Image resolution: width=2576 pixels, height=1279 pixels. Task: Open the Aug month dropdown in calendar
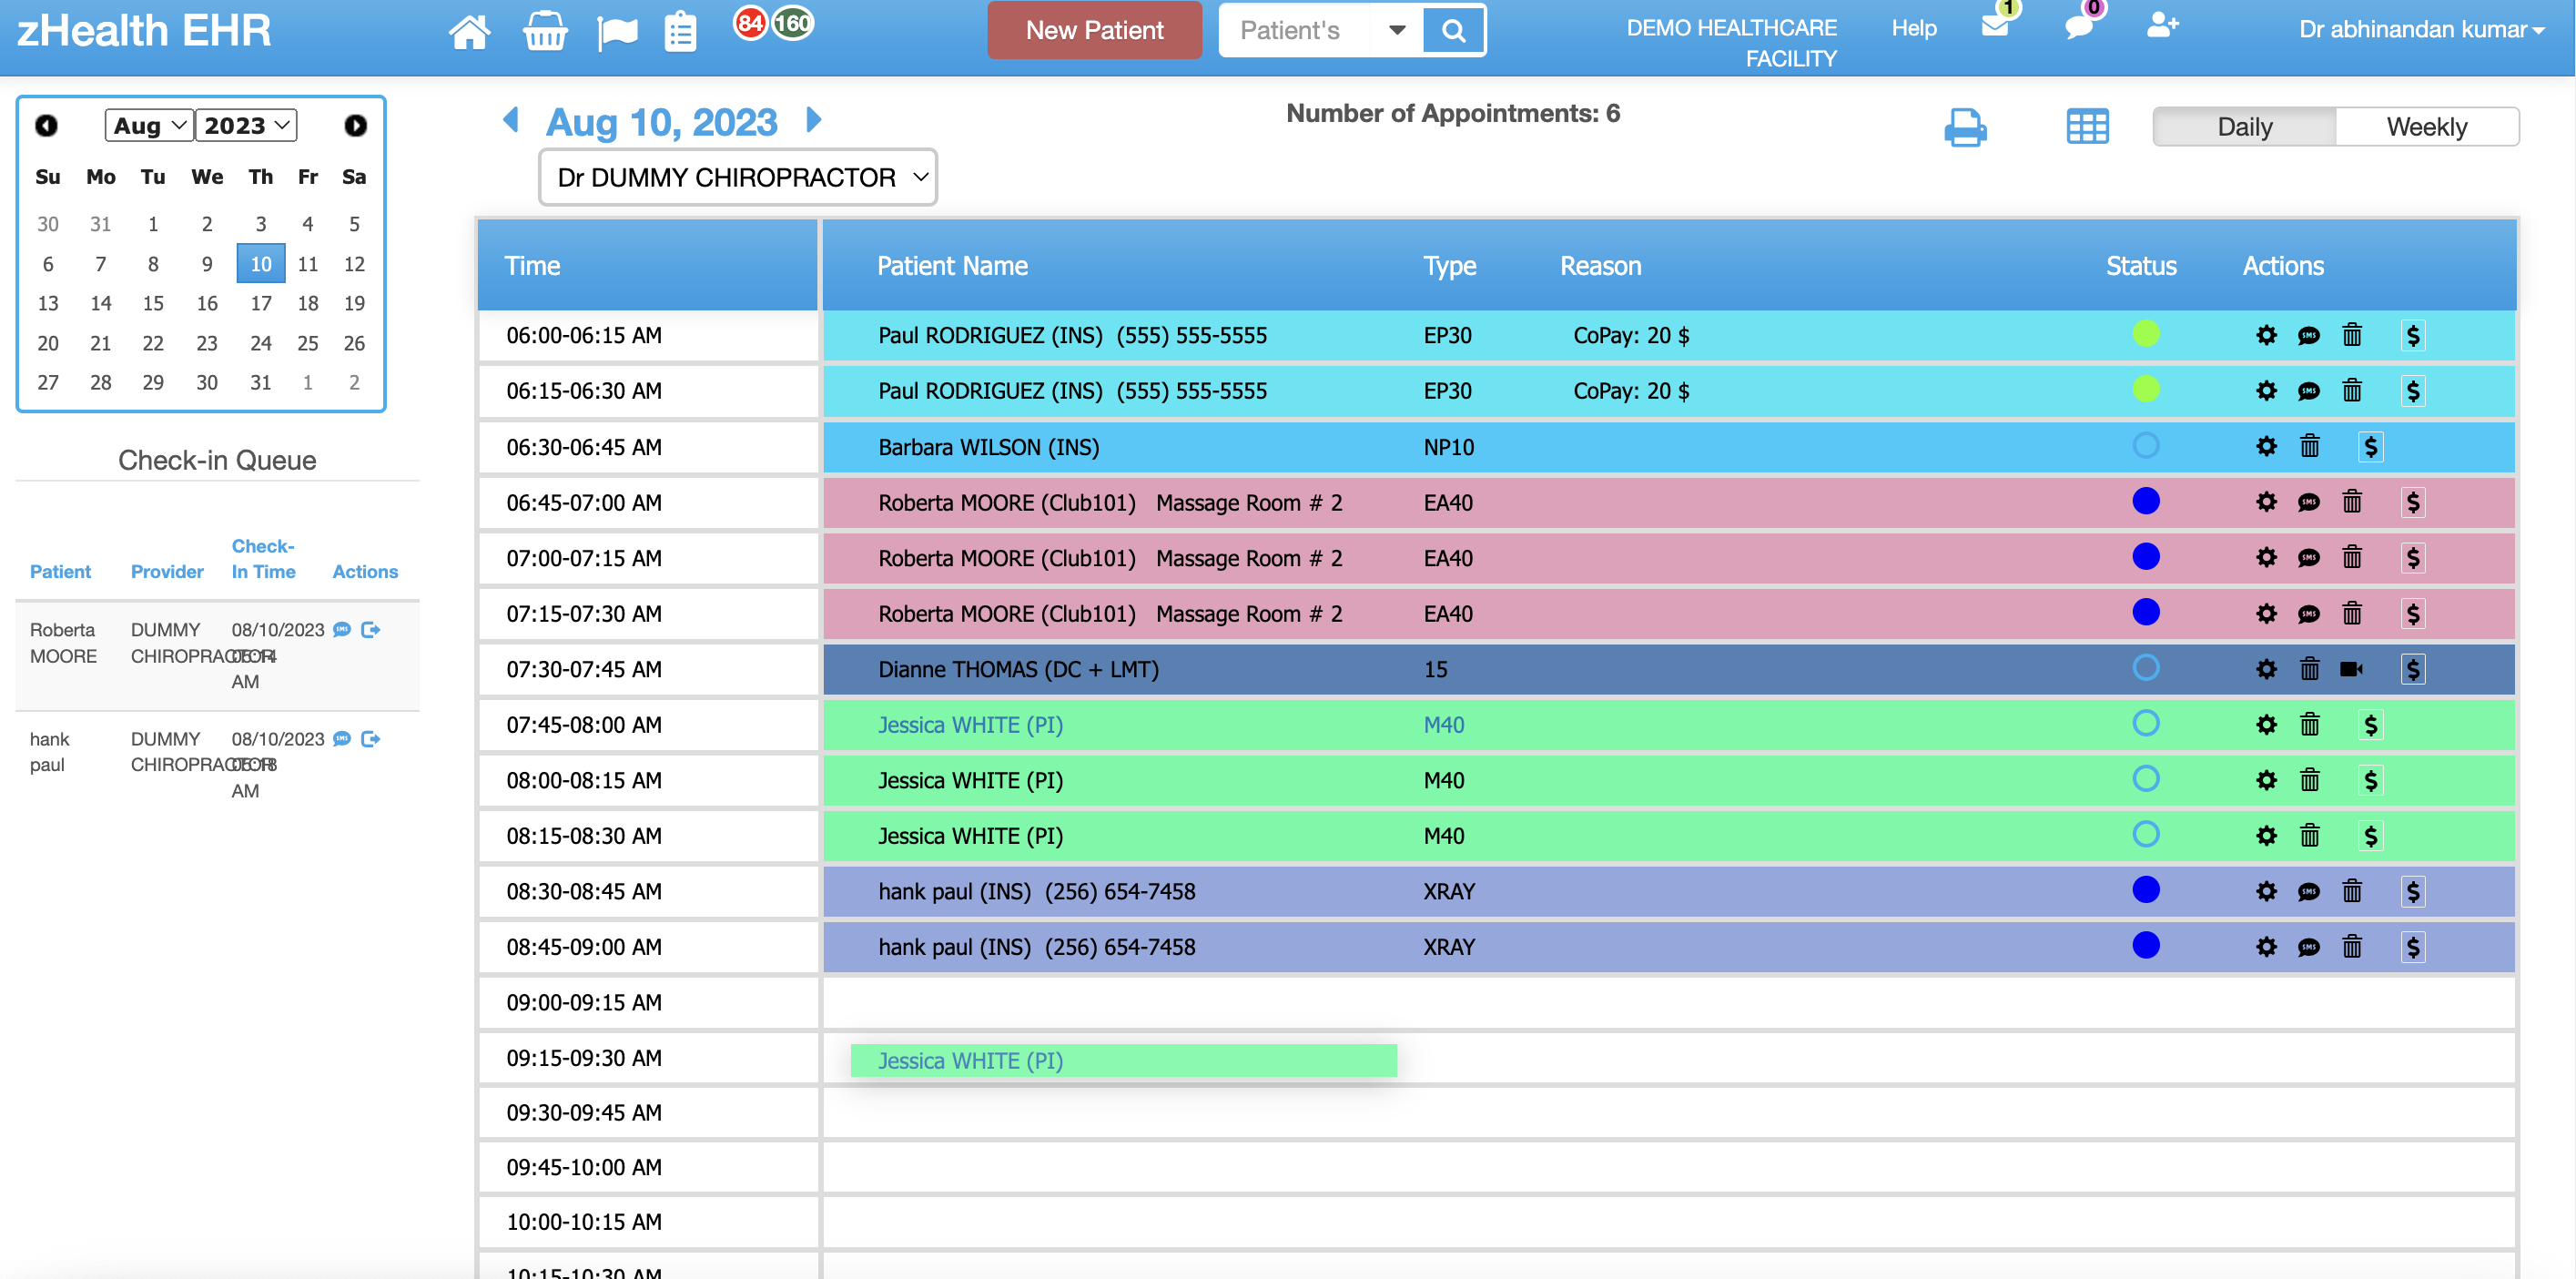coord(149,125)
